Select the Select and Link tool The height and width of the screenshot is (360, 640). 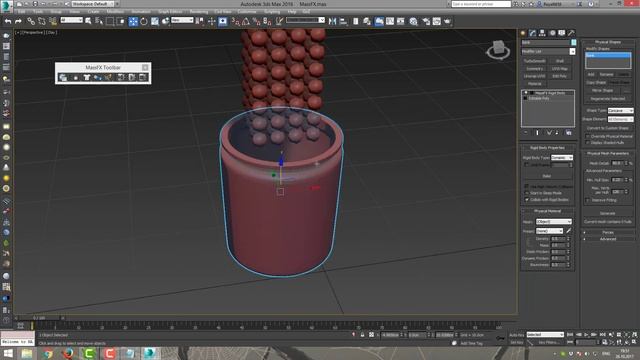click(31, 21)
